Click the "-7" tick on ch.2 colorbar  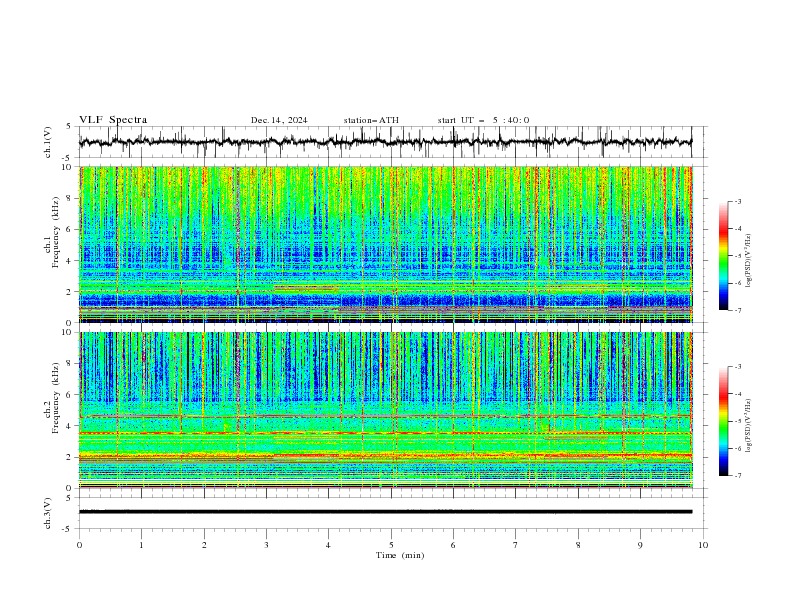(737, 476)
